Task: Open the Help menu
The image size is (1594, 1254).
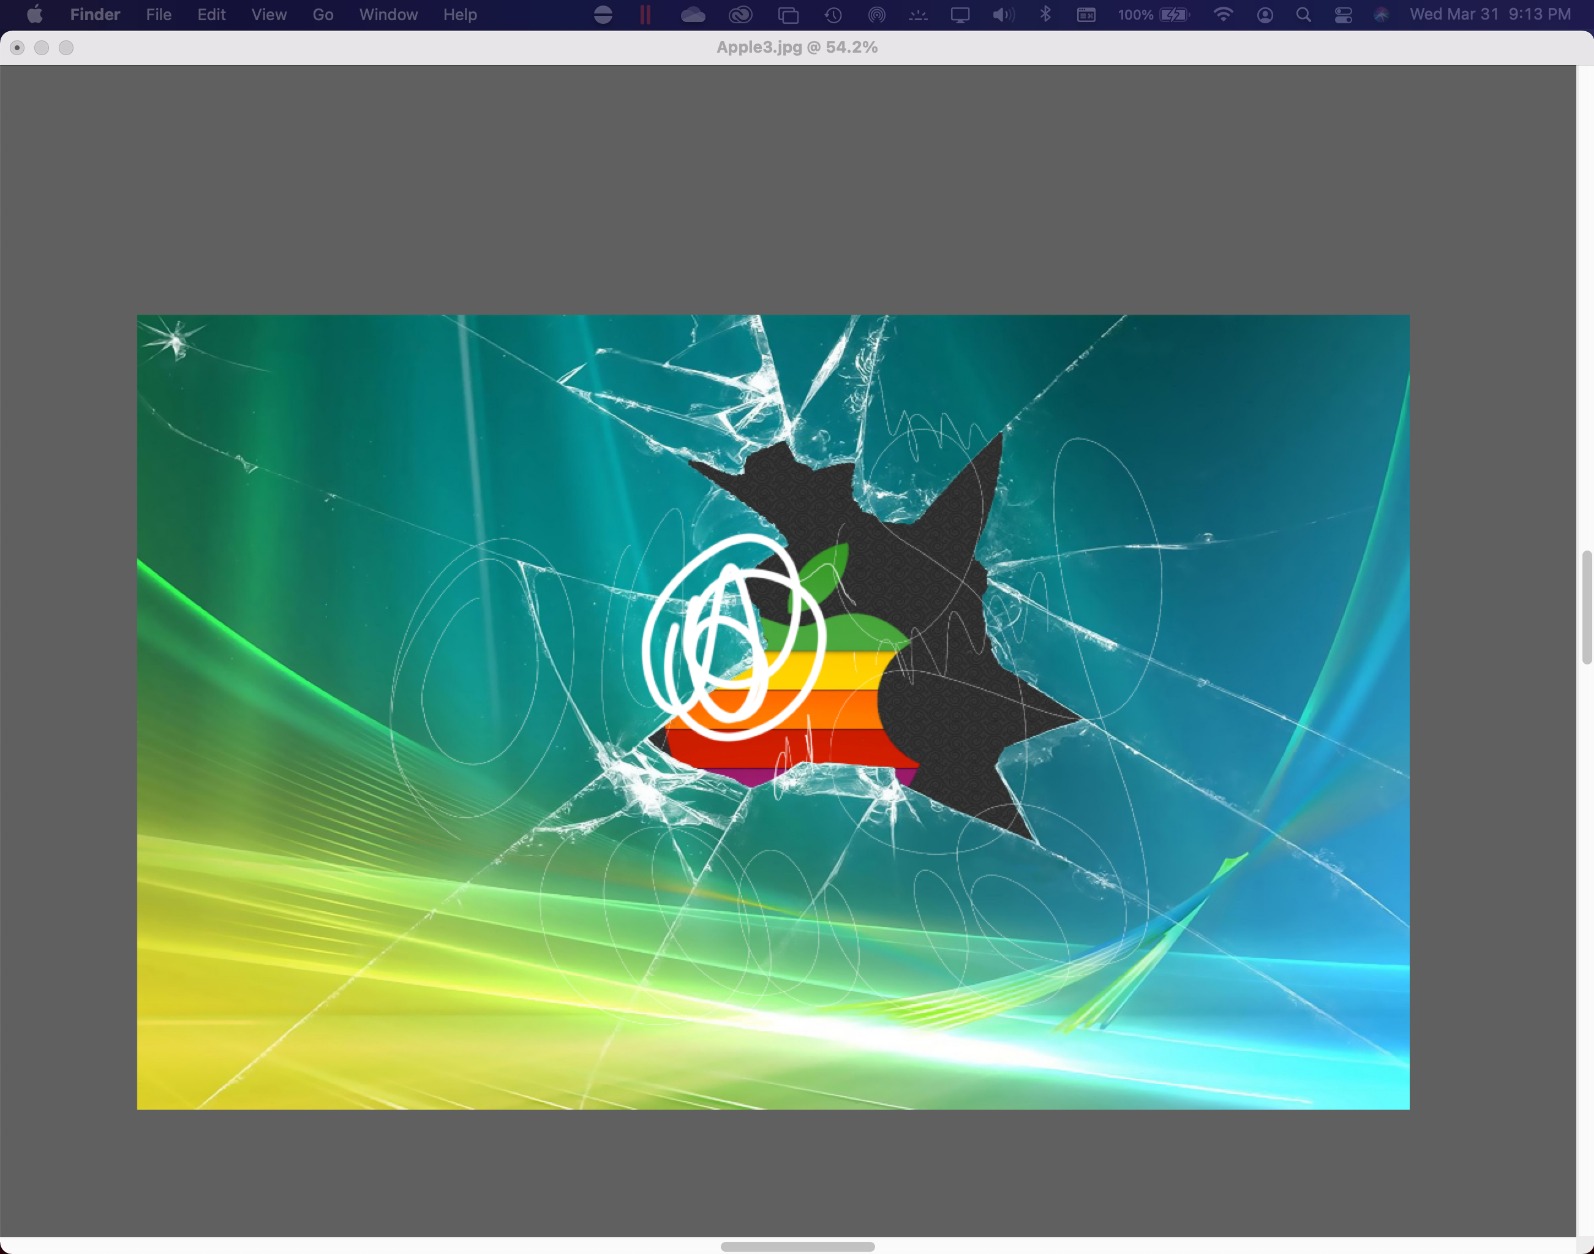Action: tap(460, 15)
